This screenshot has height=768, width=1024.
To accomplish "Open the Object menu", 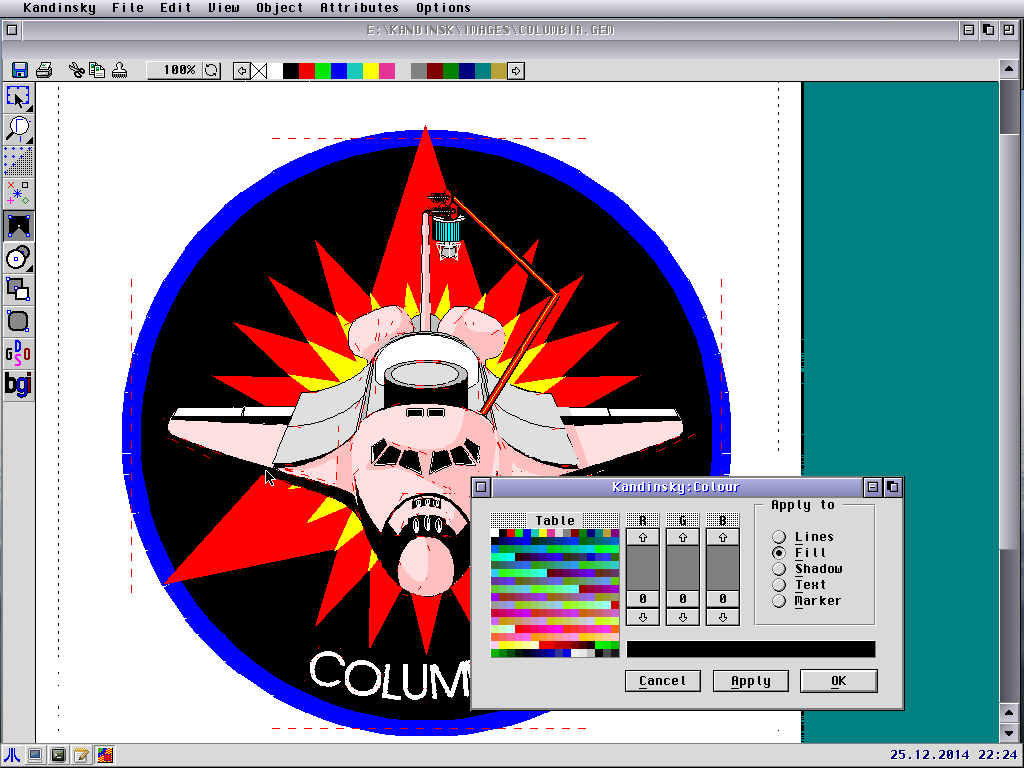I will [x=280, y=8].
